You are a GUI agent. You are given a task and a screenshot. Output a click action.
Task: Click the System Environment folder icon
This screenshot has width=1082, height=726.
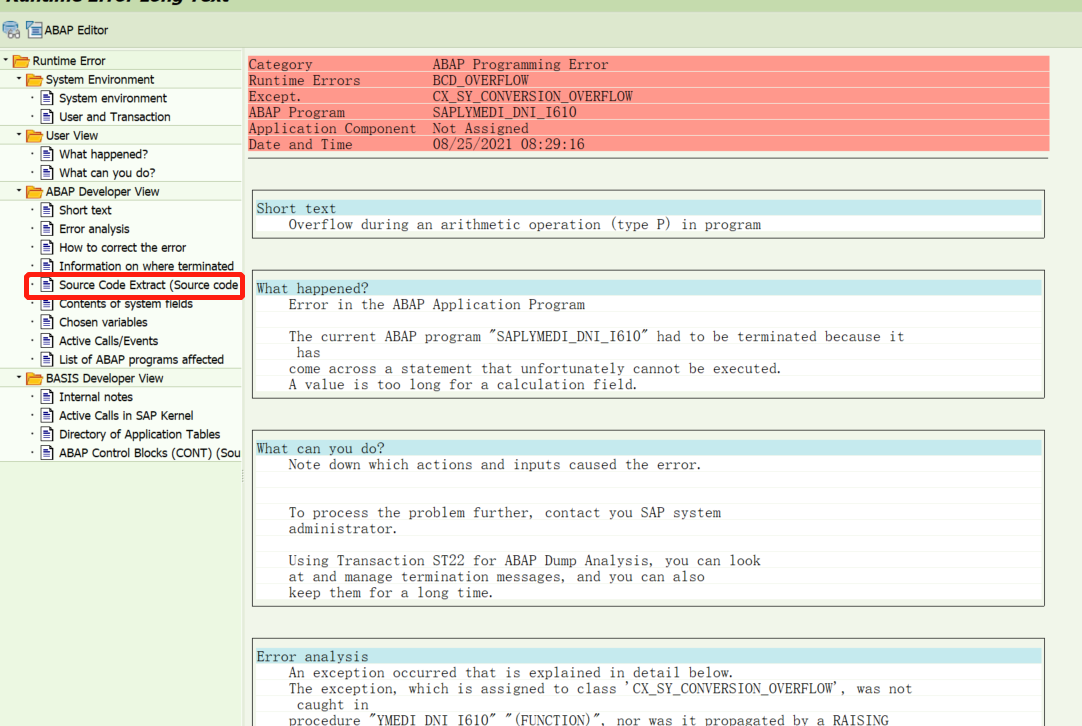[x=34, y=79]
